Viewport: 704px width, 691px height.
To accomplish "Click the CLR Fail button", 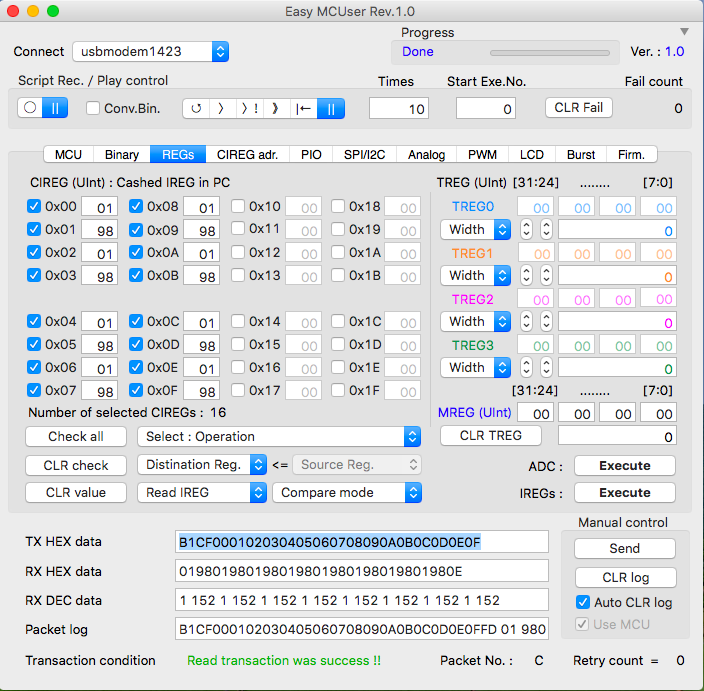I will click(579, 108).
